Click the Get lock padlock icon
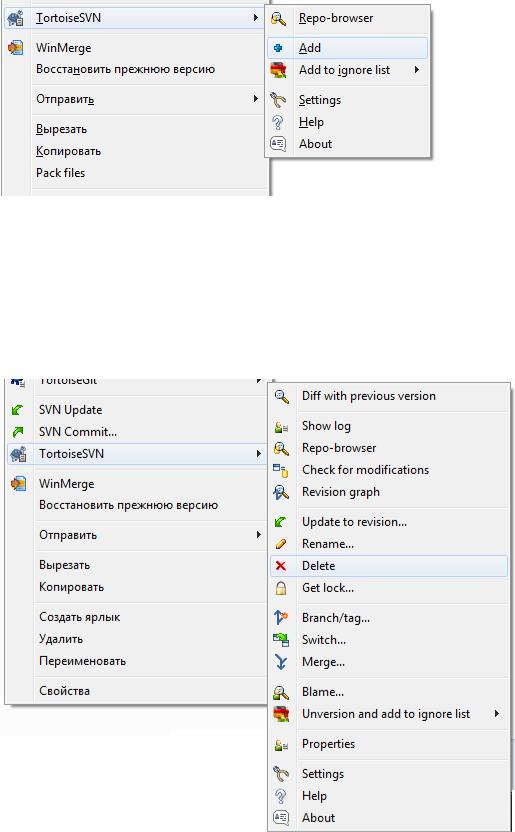This screenshot has height=832, width=515. (281, 588)
